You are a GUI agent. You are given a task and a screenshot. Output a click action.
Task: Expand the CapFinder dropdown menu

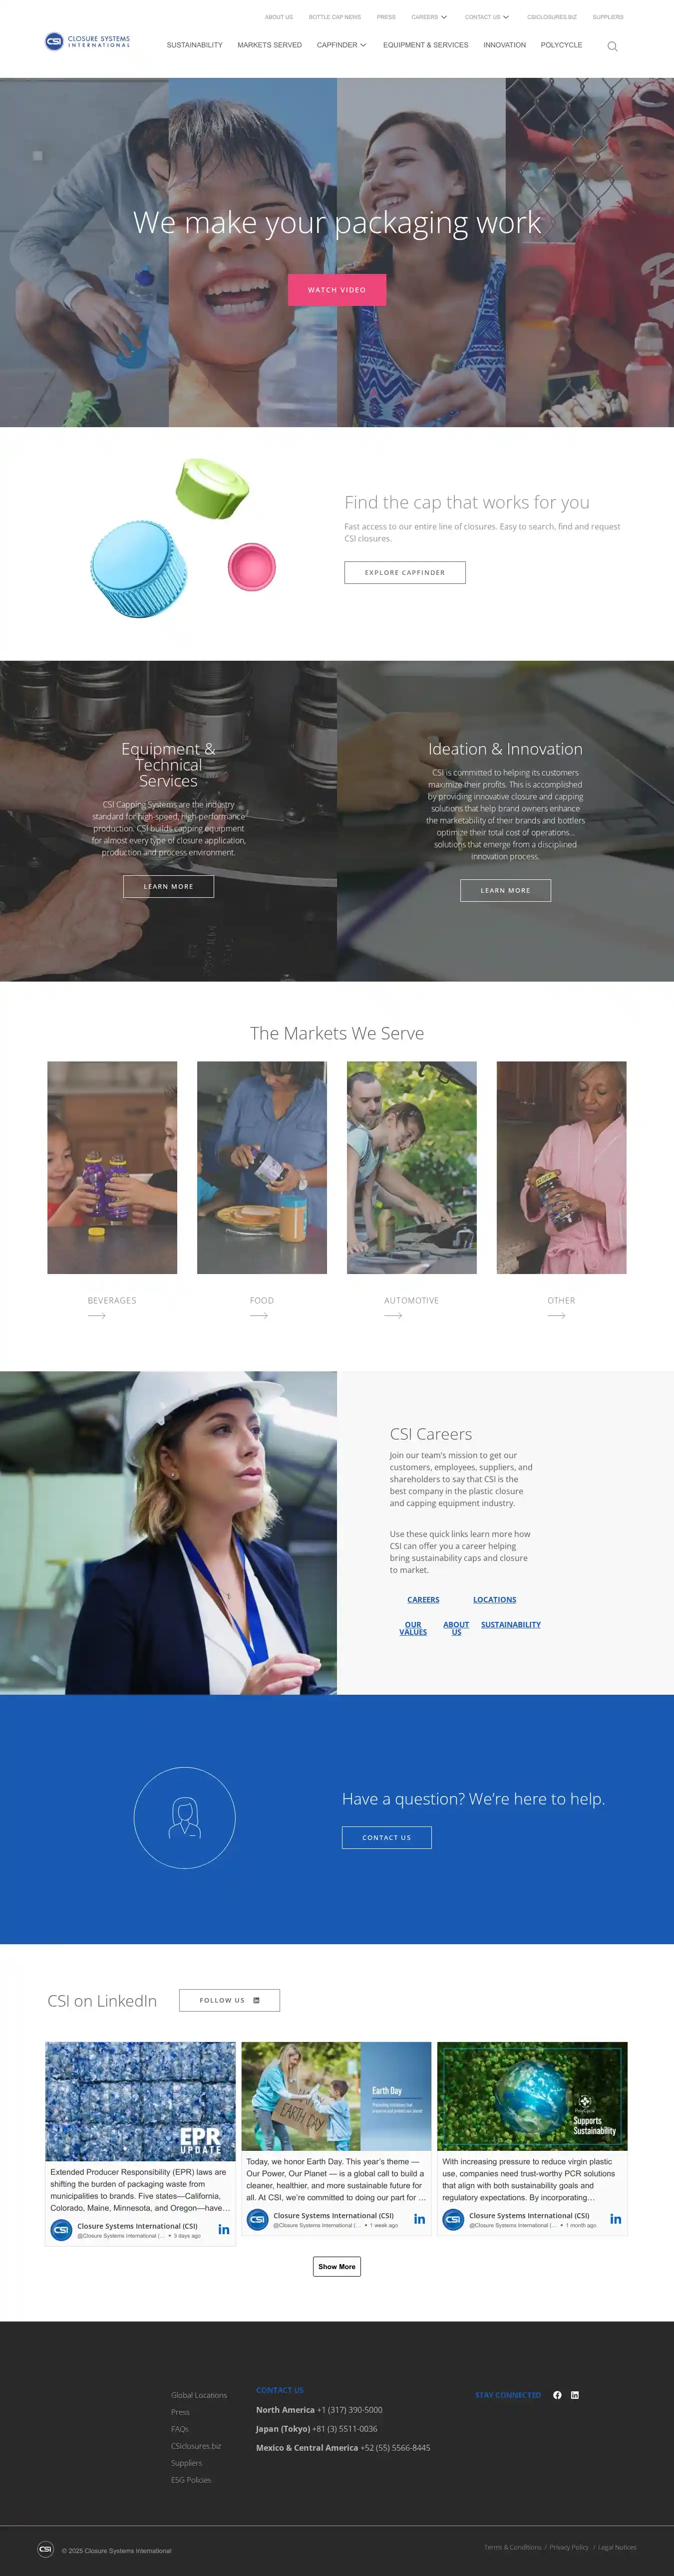tap(342, 45)
